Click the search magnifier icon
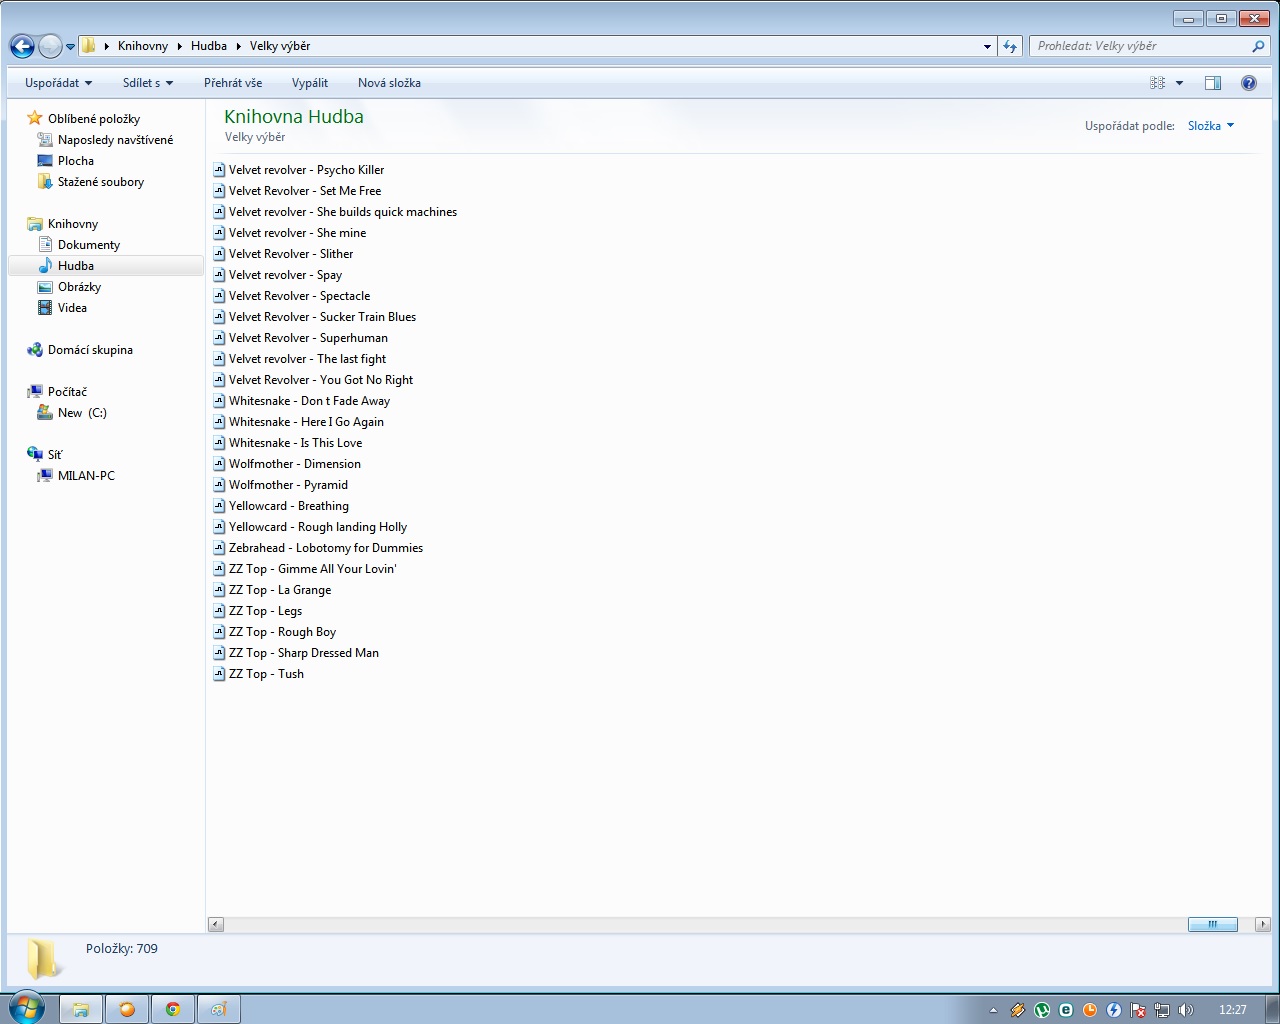 click(x=1258, y=46)
